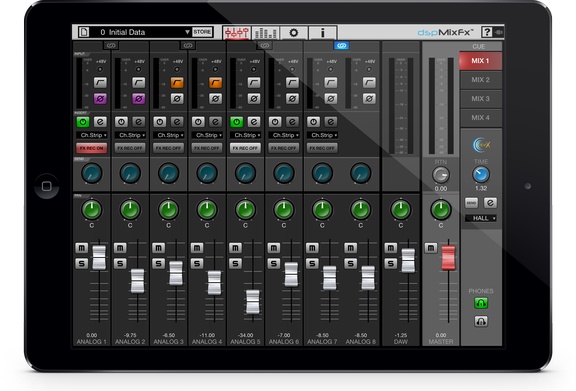Open Ch.Strip dropdown on Analog 3
Viewport: 576px width, 391px height.
(x=169, y=135)
